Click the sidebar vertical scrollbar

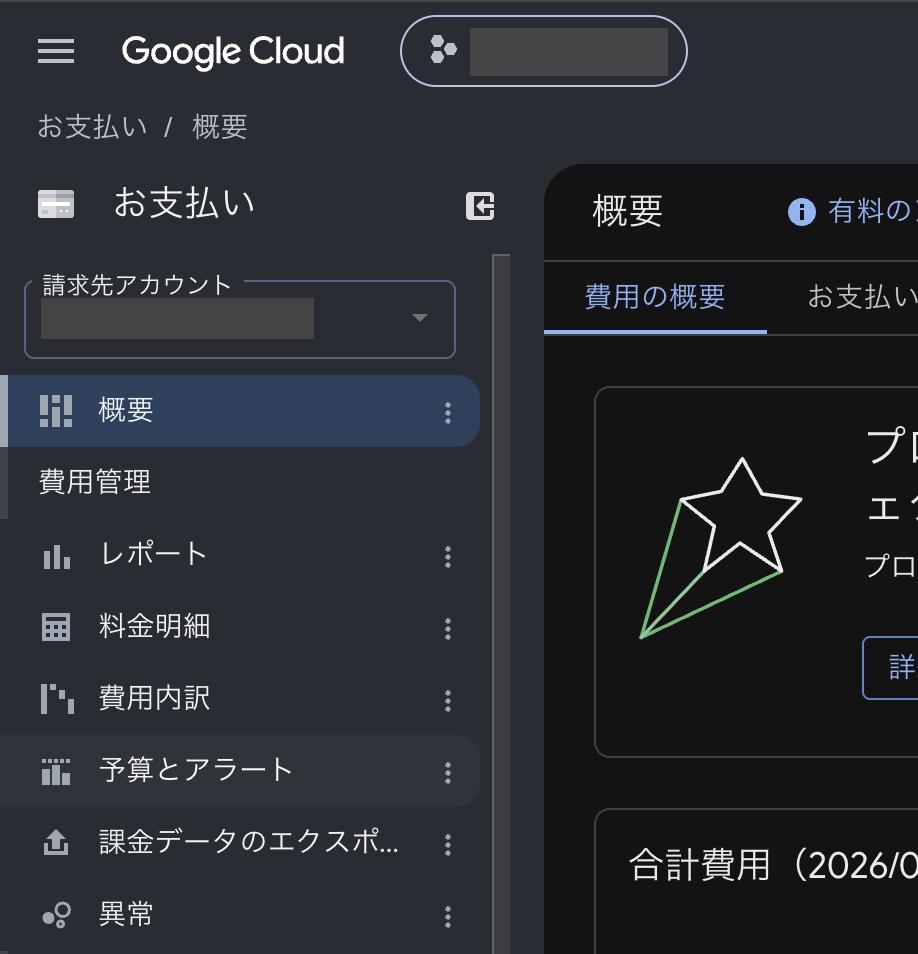501,604
